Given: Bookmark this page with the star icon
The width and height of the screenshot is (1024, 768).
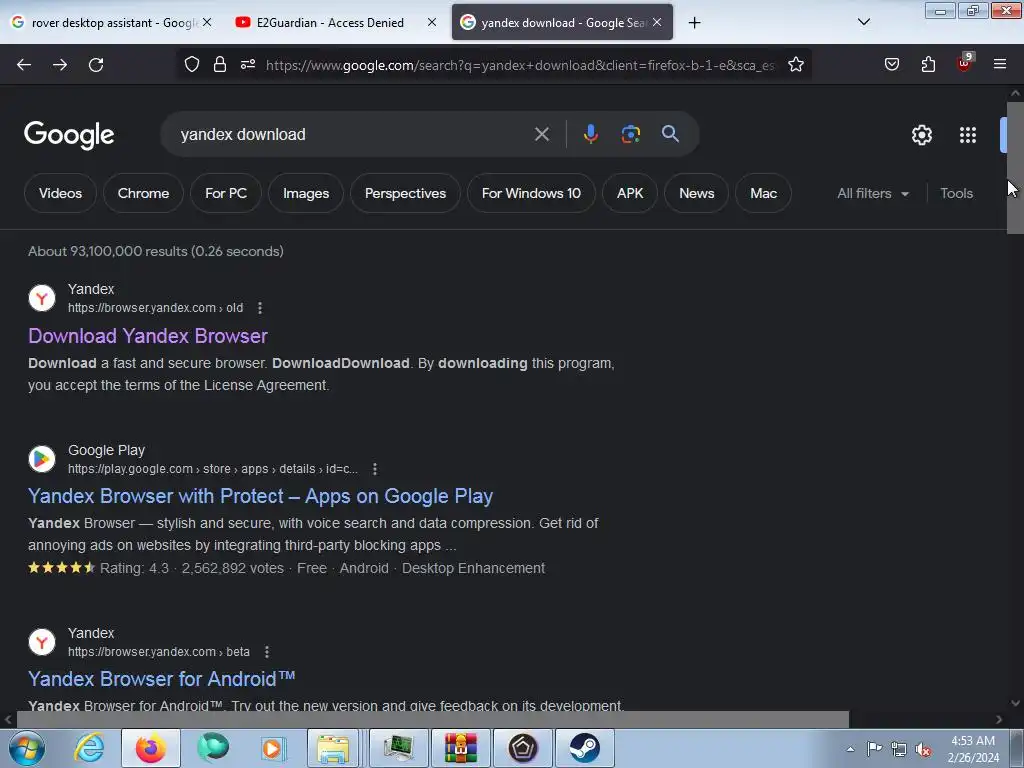Looking at the screenshot, I should 795,65.
